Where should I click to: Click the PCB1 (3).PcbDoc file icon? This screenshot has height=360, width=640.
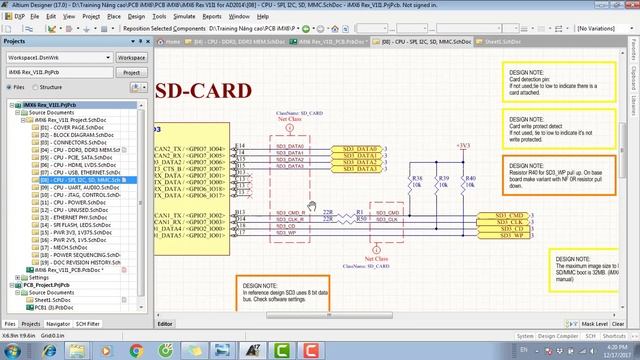pos(30,307)
